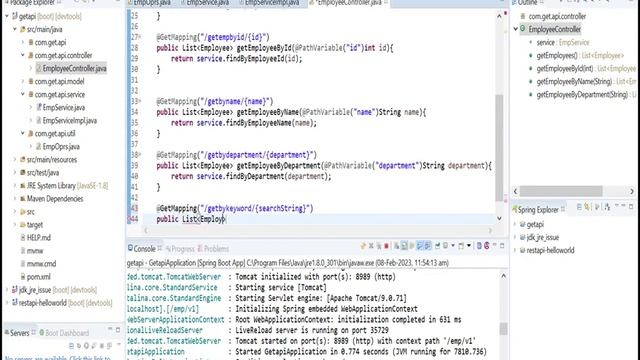Collapse the getapi project node
This screenshot has width=640, height=360.
[x=7, y=16]
